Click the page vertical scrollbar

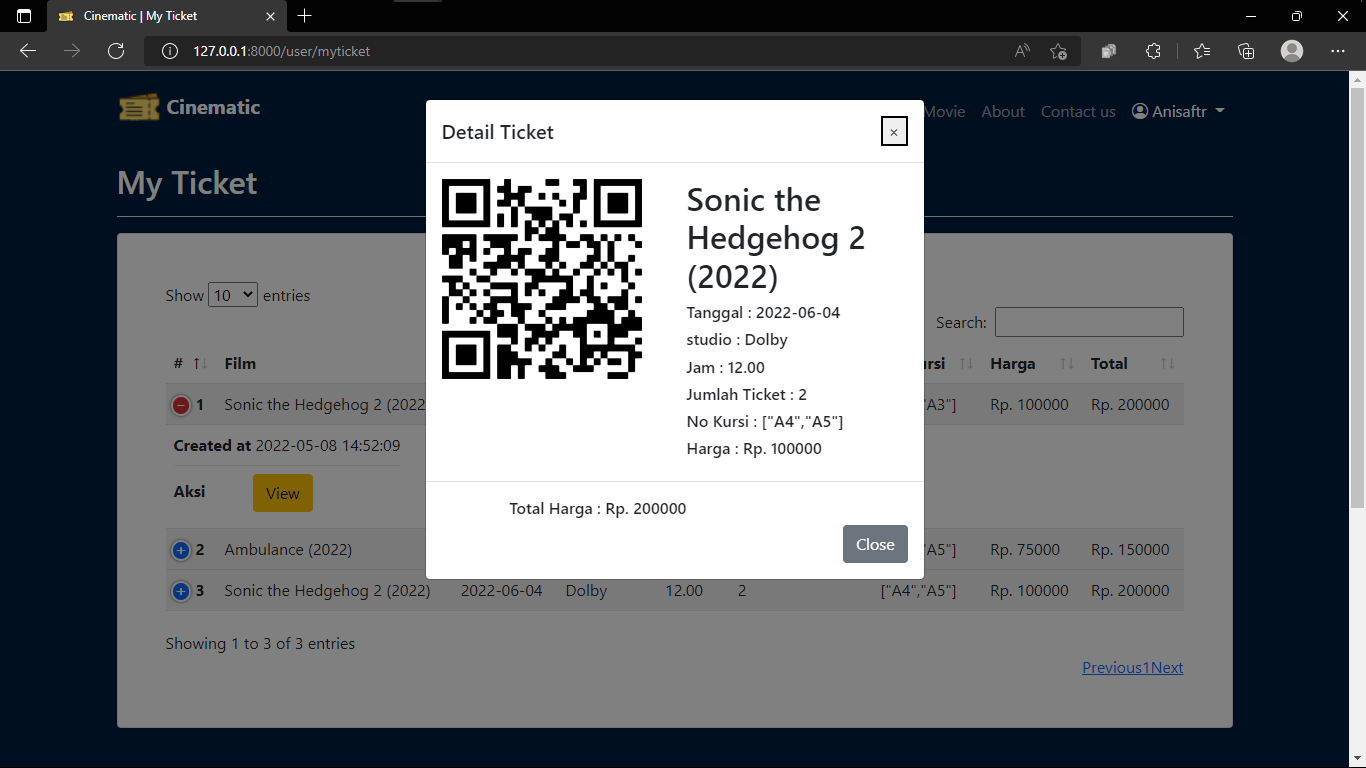coord(1358,300)
